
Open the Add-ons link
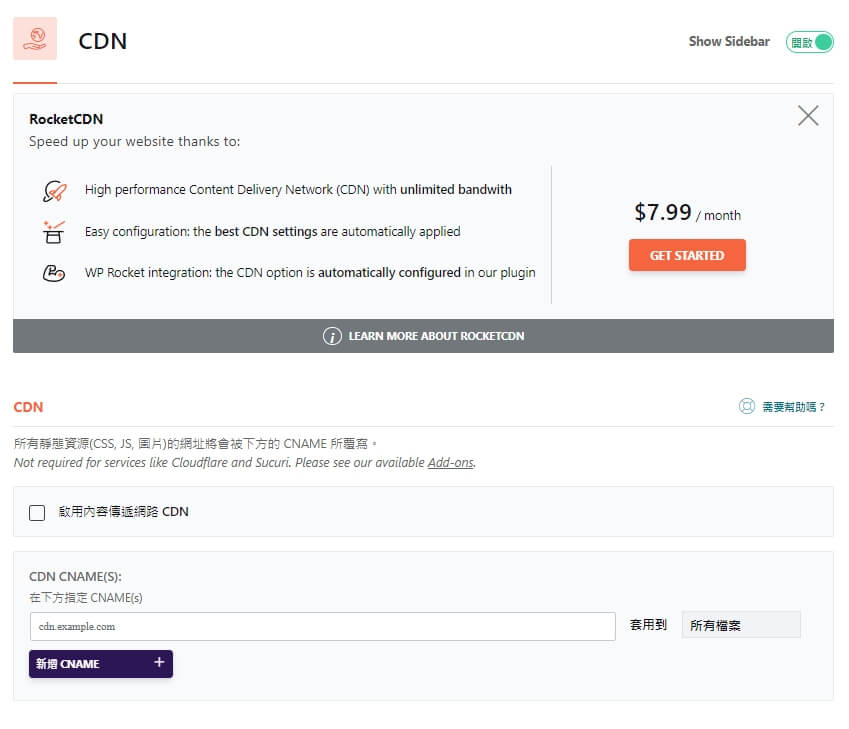pos(450,463)
